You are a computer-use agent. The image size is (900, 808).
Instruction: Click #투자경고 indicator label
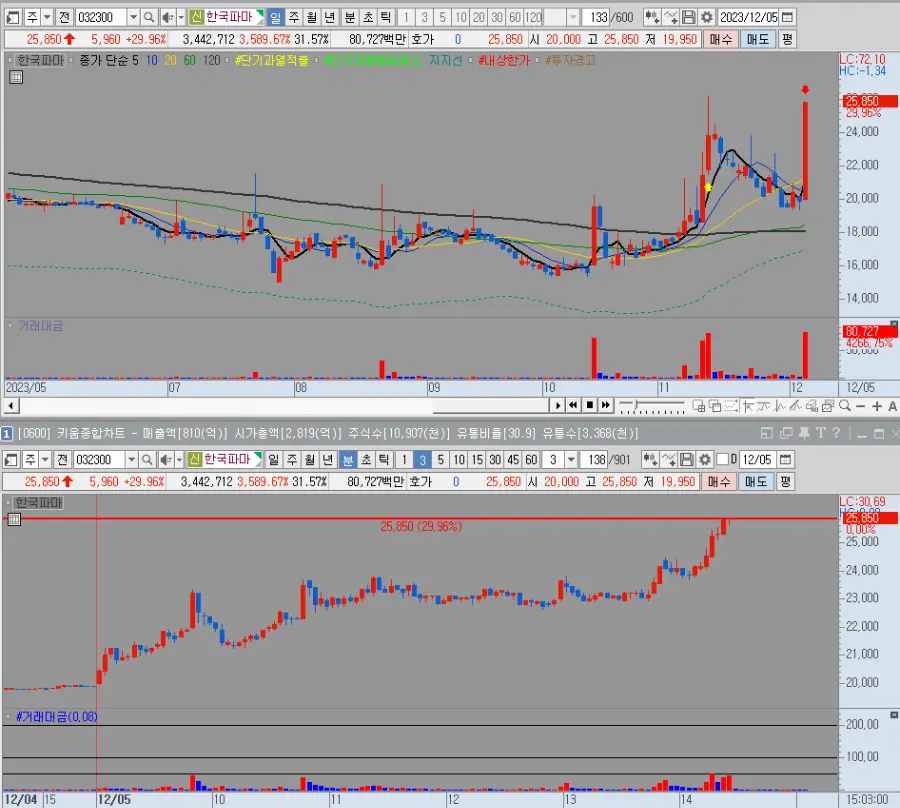tap(570, 60)
